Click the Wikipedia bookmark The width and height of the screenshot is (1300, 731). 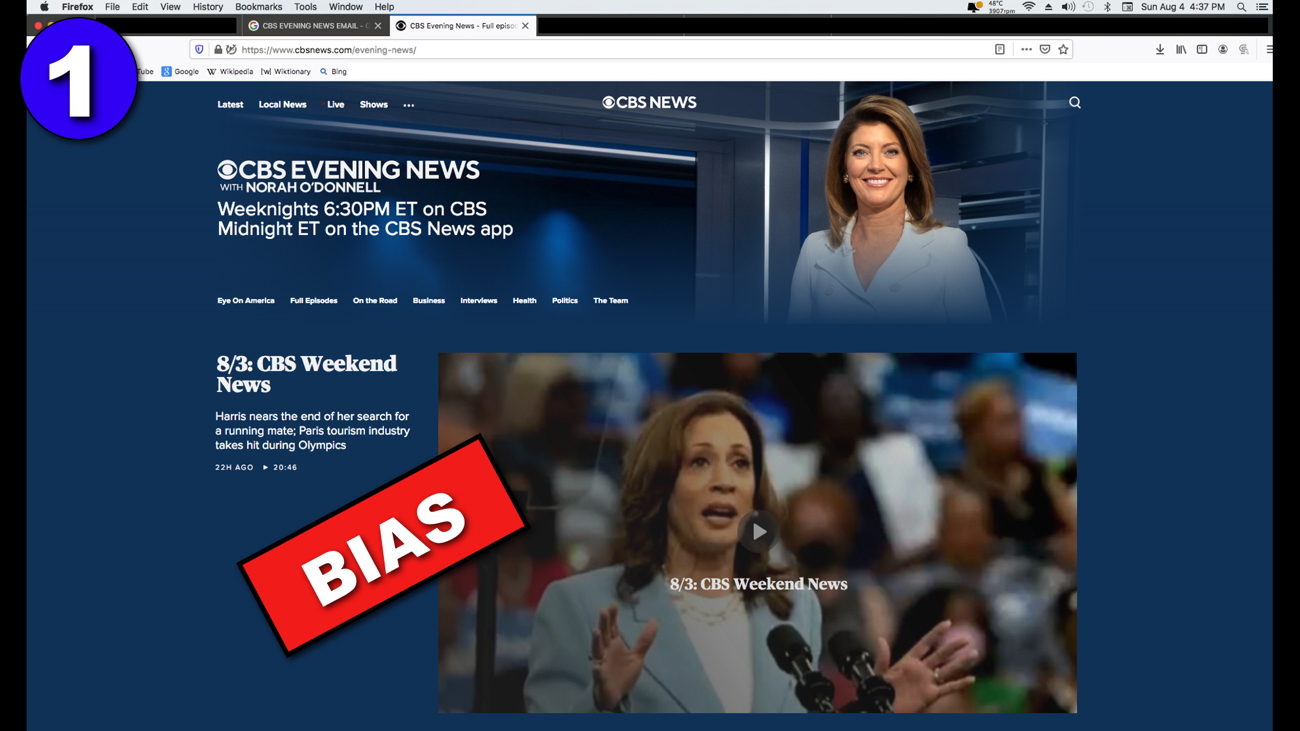(229, 72)
